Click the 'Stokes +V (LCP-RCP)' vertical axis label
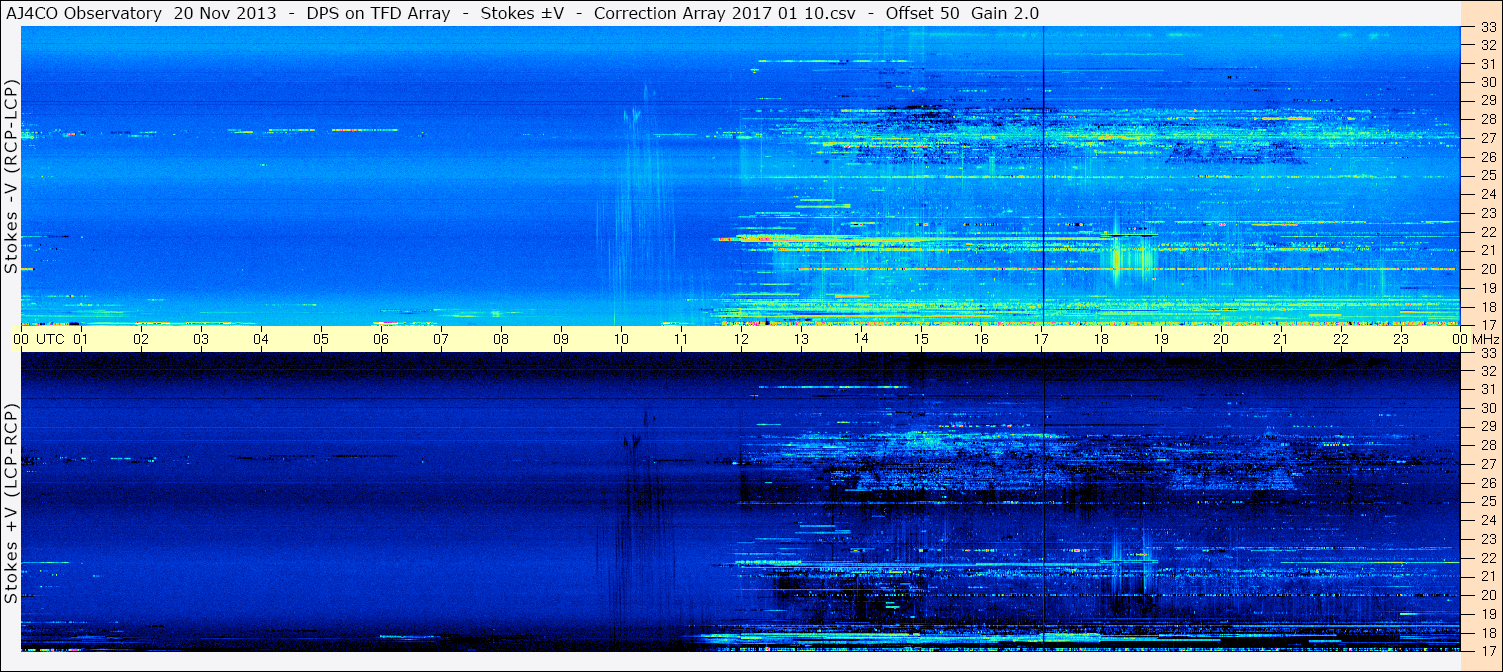1503x672 pixels. pos(11,504)
